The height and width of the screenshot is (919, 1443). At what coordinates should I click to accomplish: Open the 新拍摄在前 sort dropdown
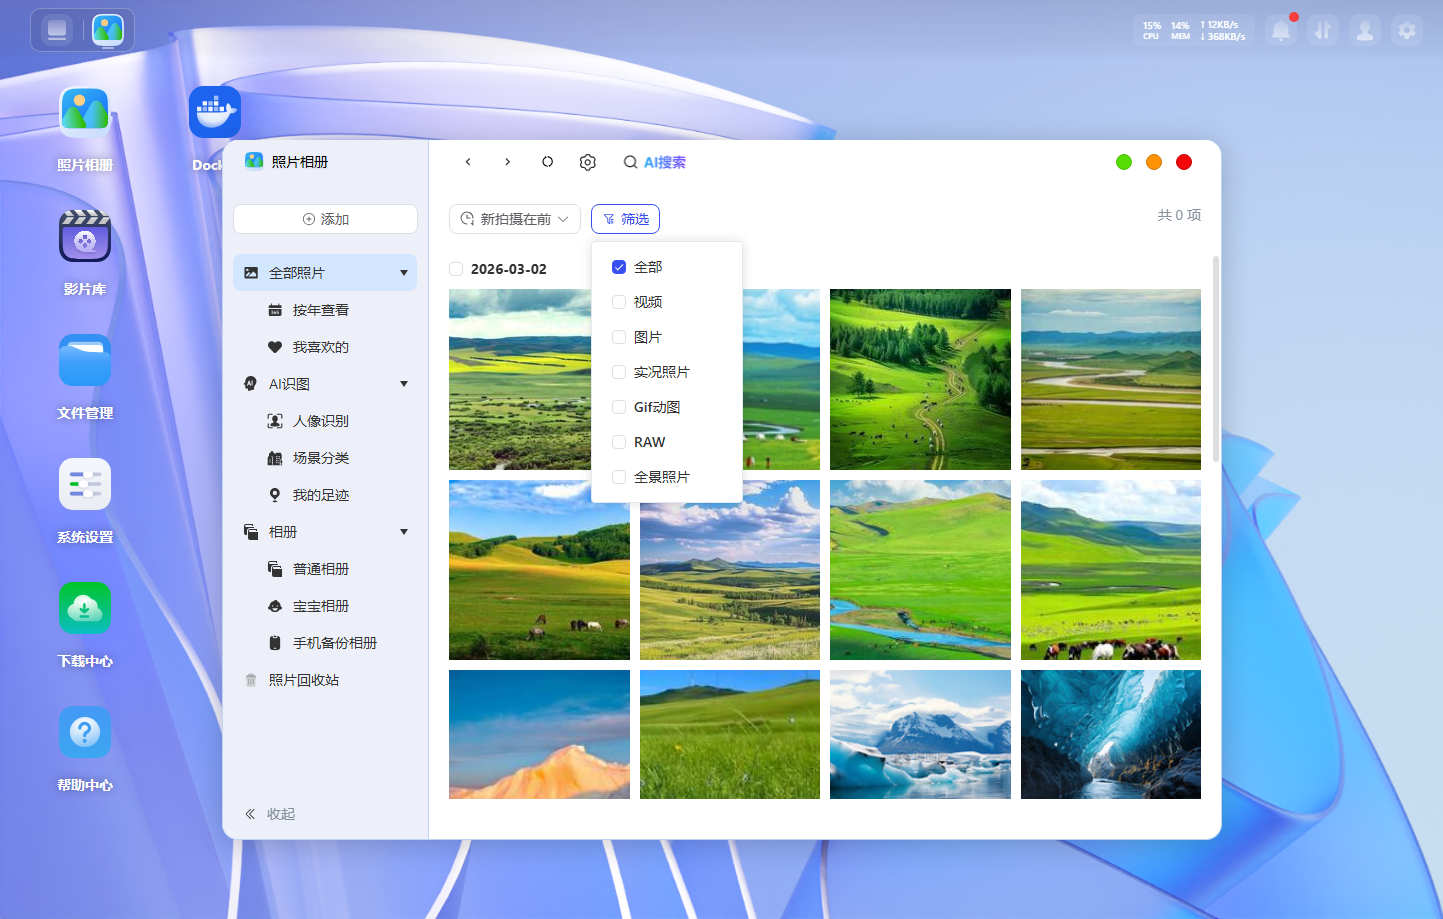(x=515, y=219)
